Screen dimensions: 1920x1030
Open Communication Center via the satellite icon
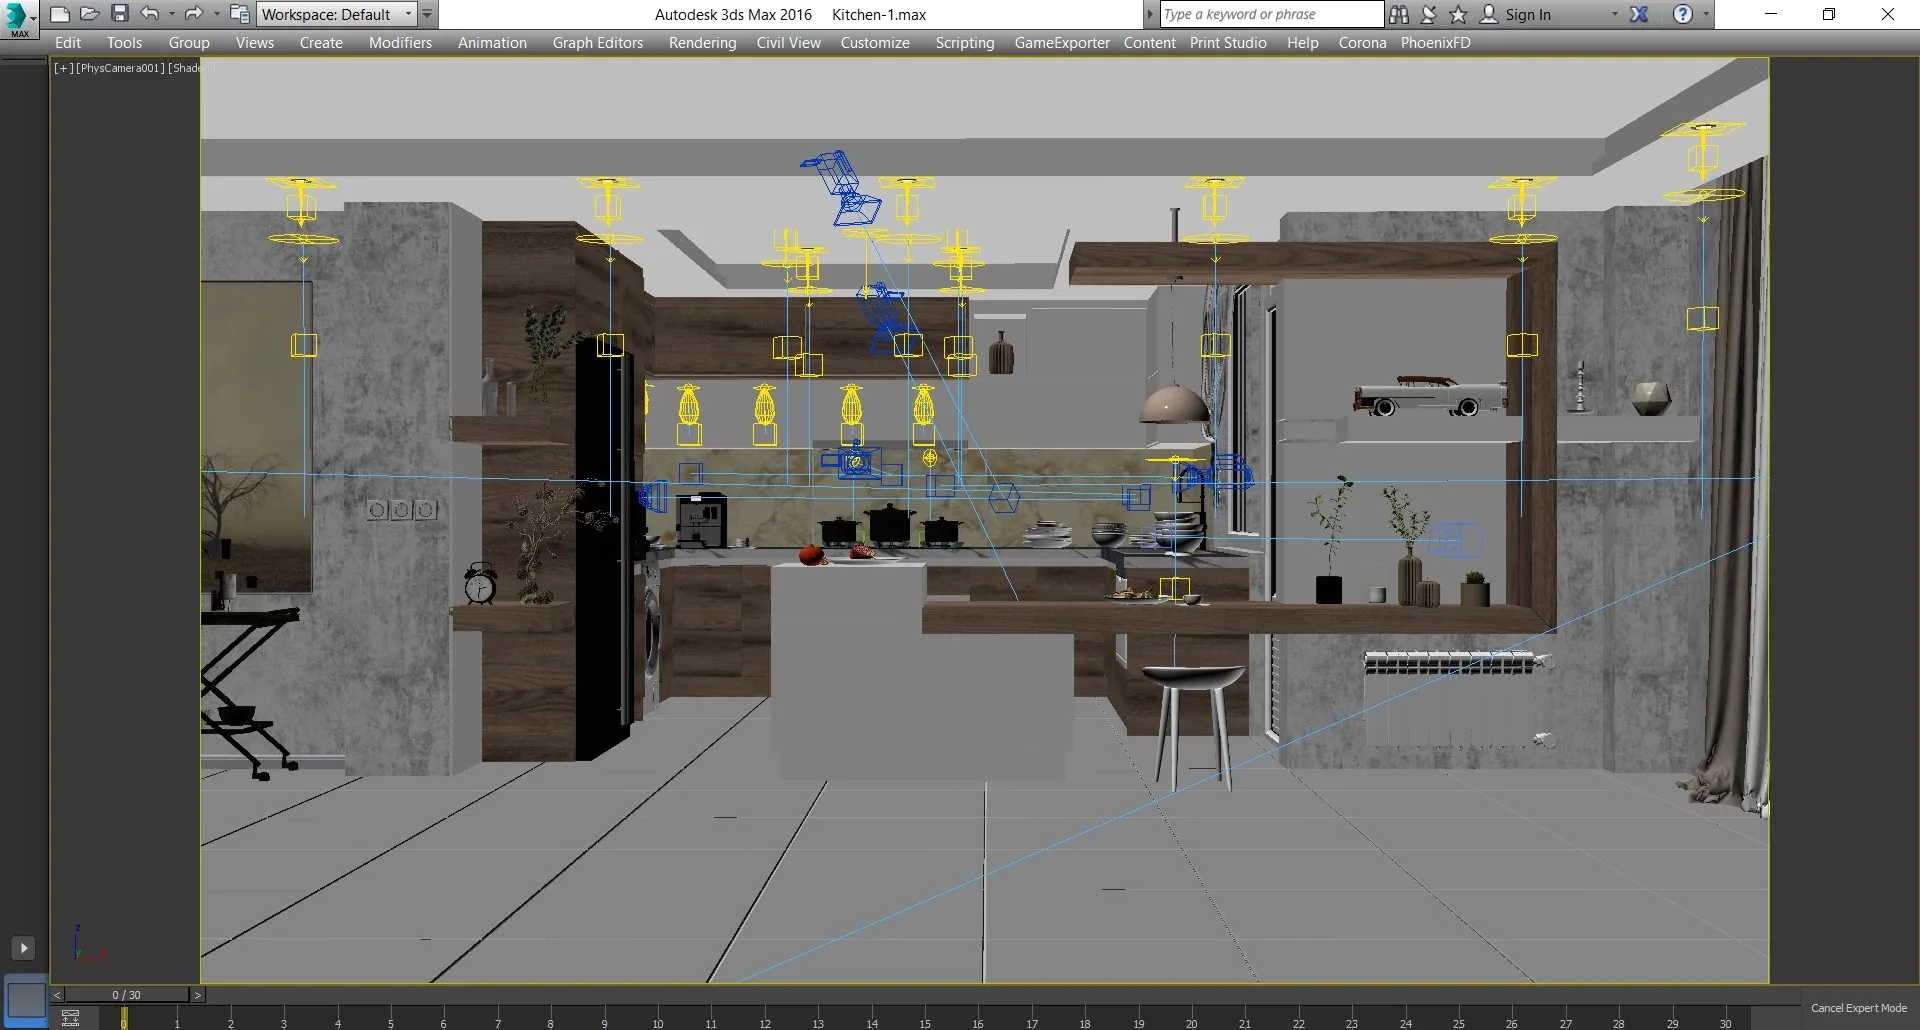pos(1428,14)
